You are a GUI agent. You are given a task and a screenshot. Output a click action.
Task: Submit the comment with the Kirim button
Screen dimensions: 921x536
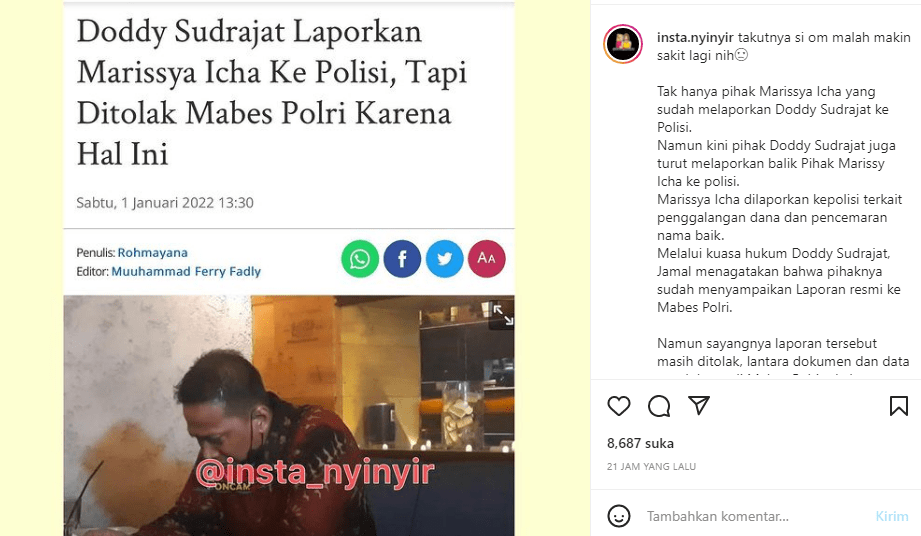tap(892, 516)
